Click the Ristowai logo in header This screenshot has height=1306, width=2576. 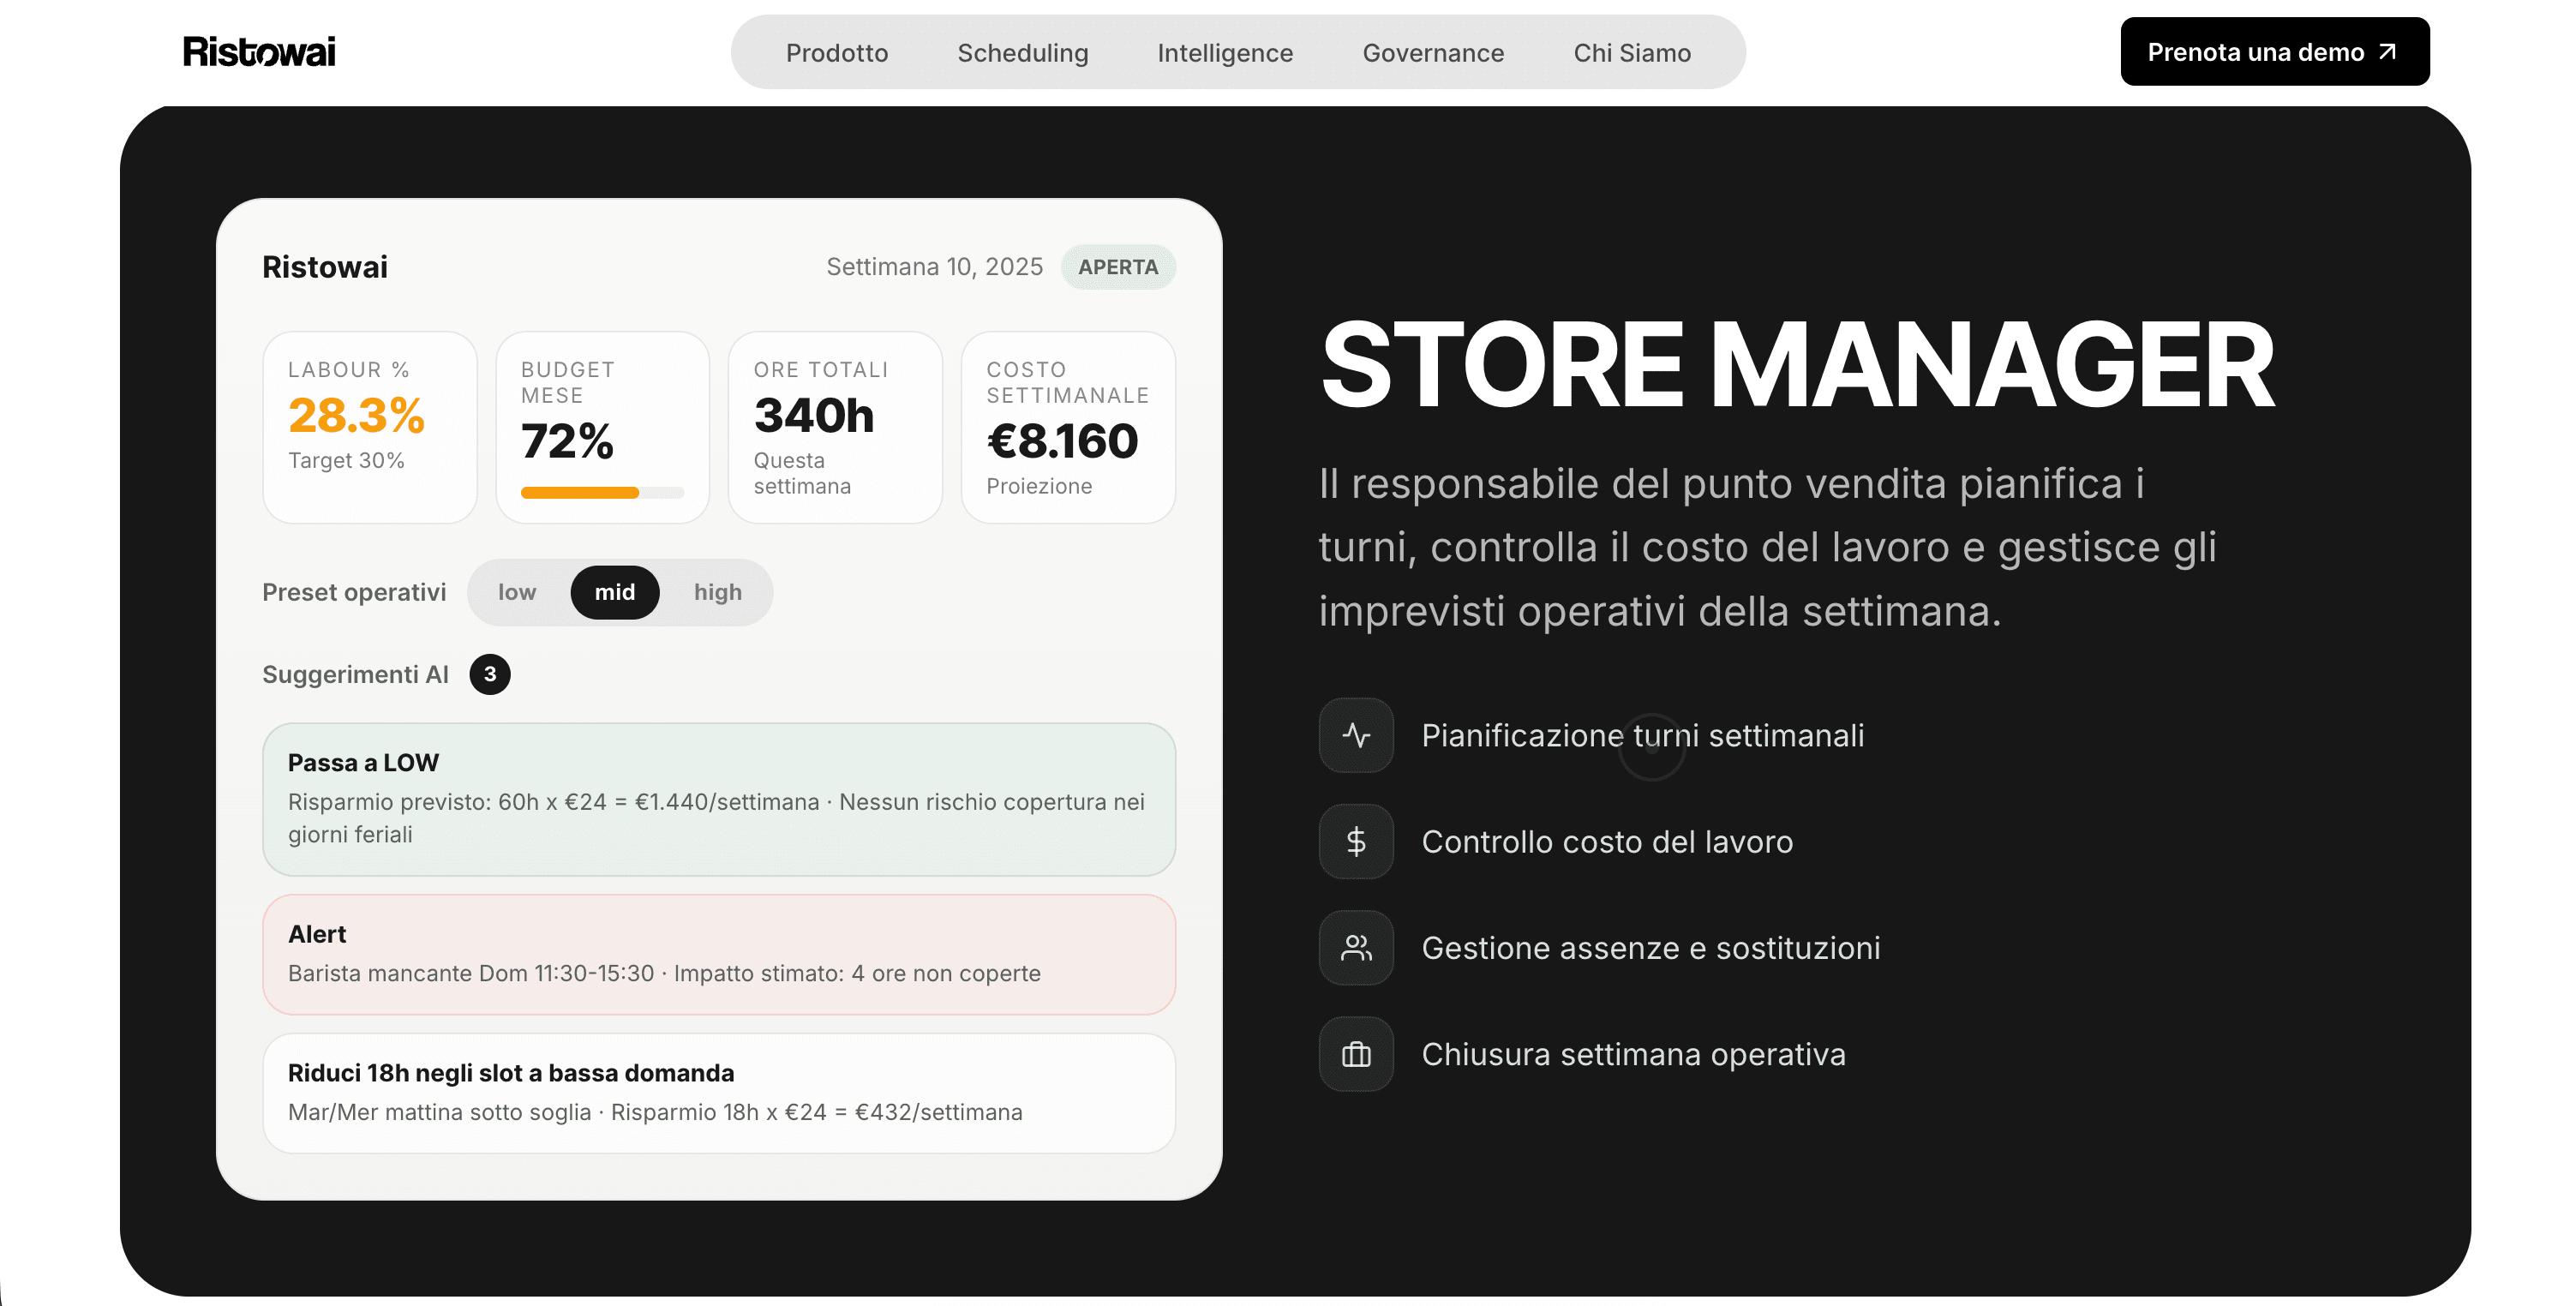pyautogui.click(x=259, y=52)
